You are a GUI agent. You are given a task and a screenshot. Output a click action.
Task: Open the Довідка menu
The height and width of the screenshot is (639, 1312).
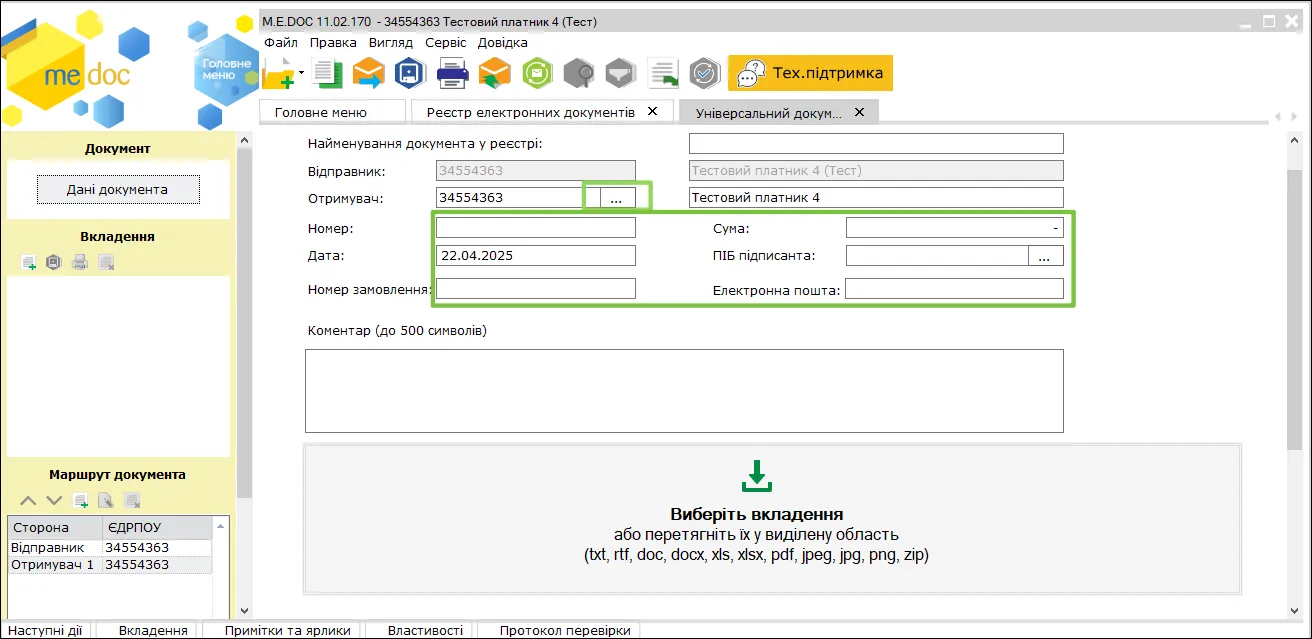click(502, 43)
